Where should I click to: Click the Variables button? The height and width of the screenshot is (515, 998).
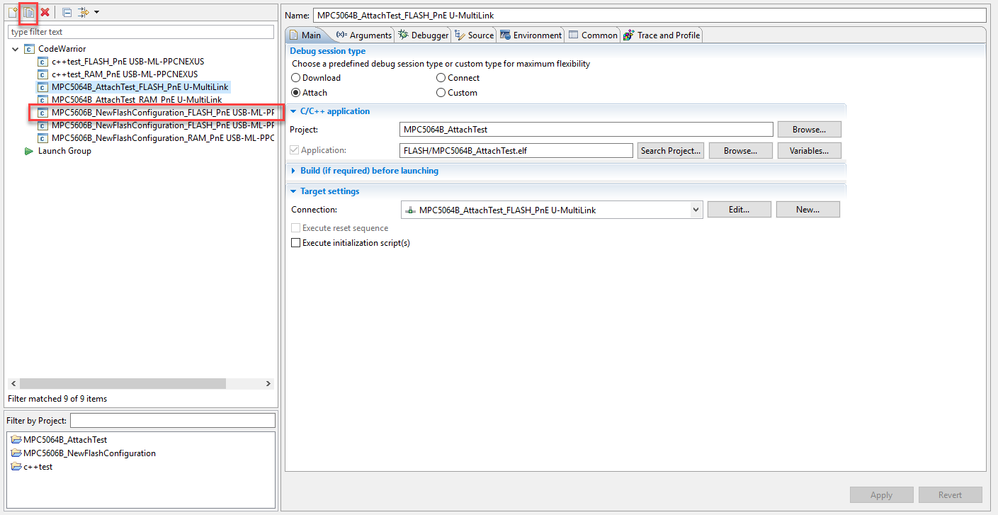tap(809, 151)
